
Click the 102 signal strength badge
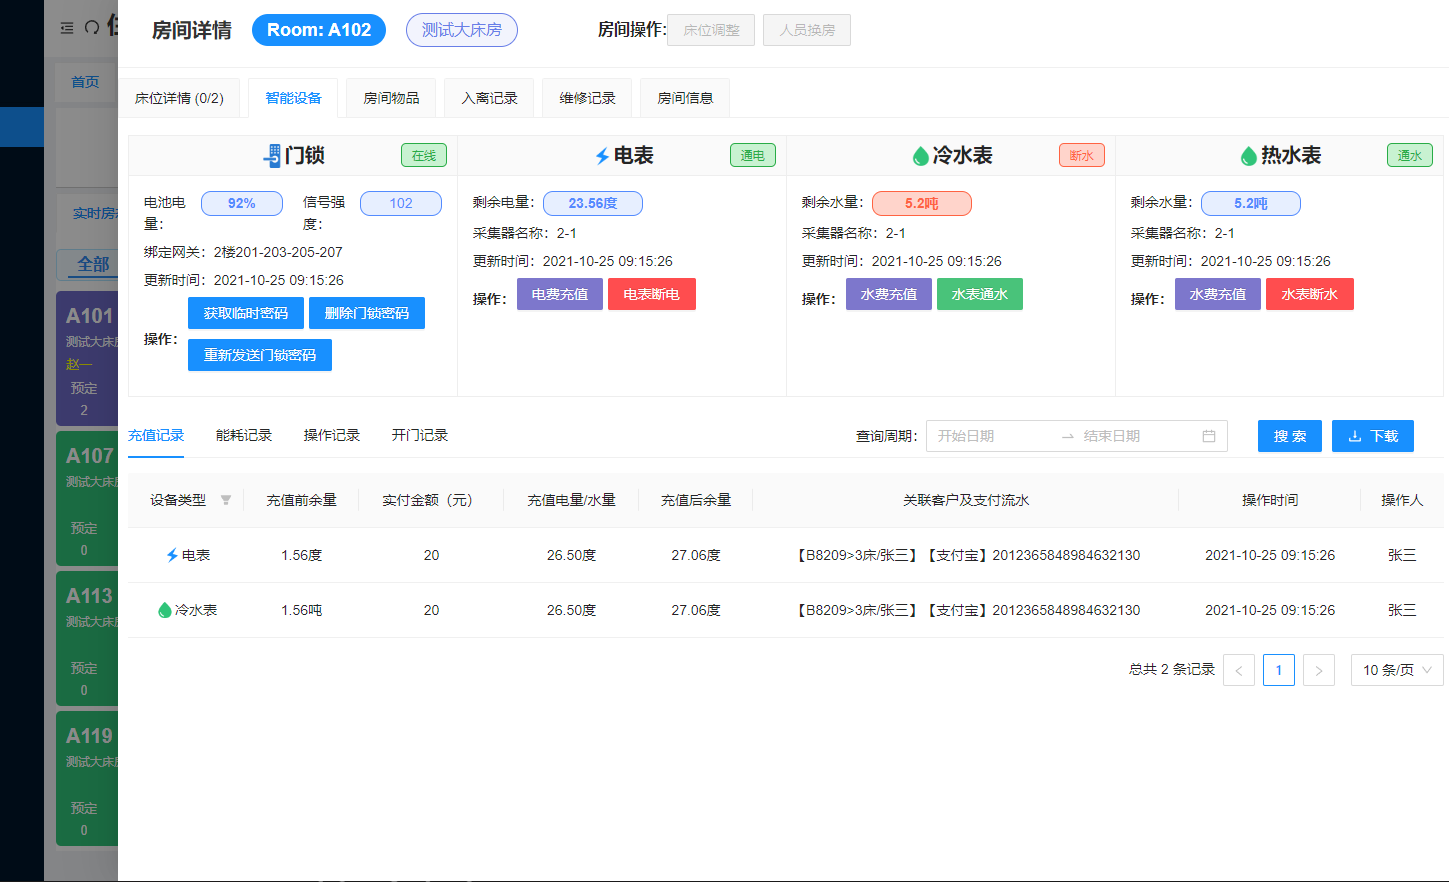coord(401,203)
